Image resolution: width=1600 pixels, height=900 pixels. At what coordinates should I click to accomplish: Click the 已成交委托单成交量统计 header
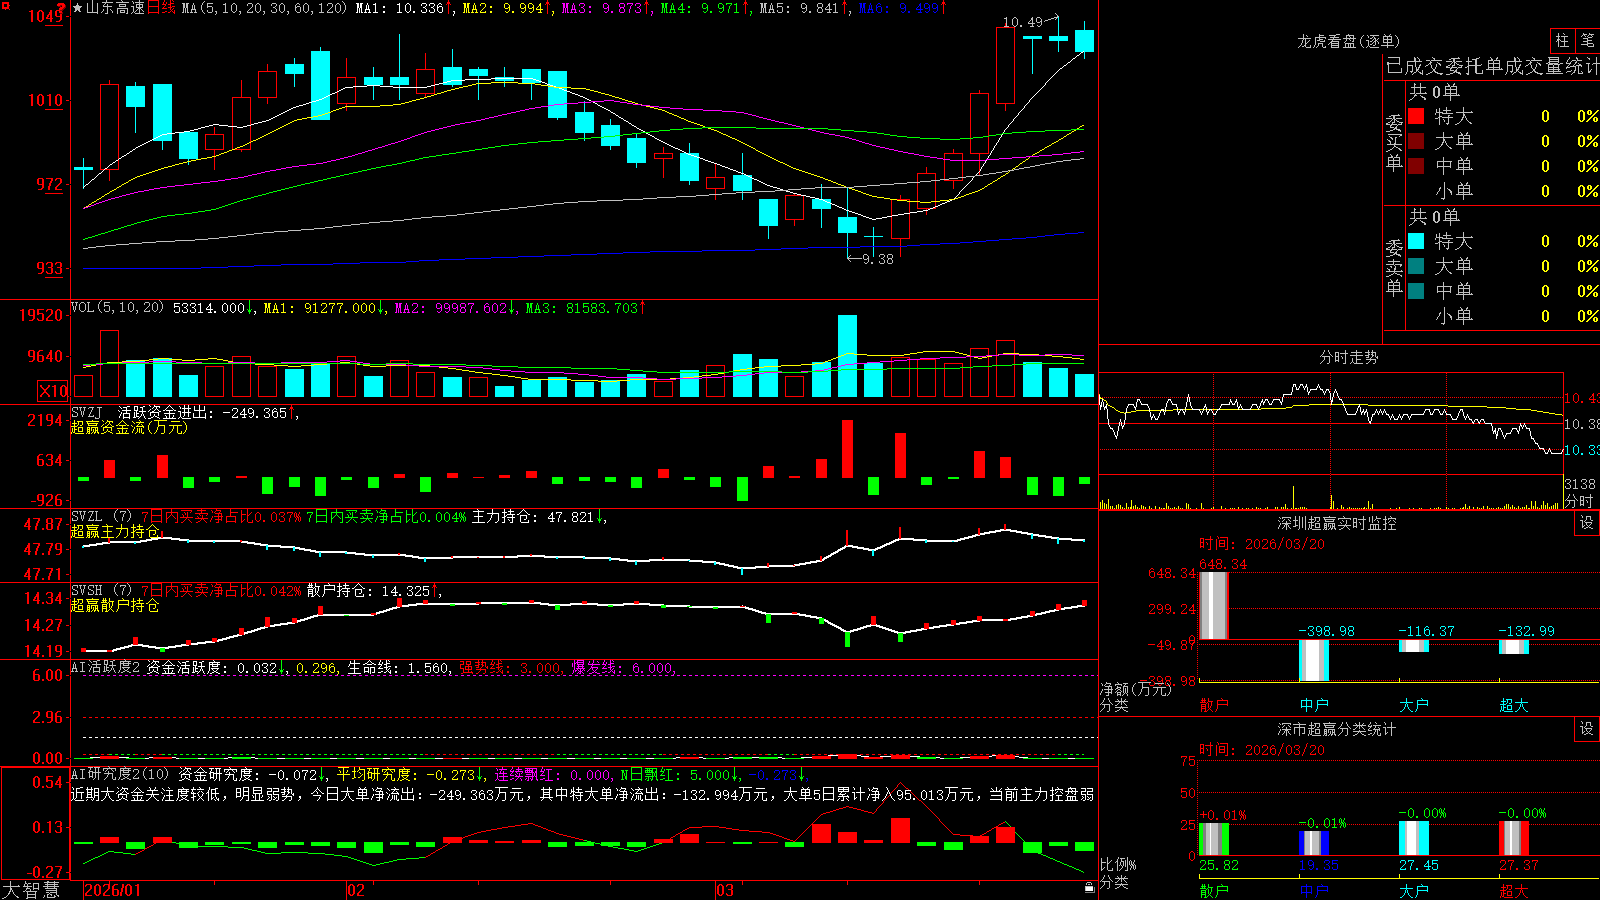point(1492,67)
